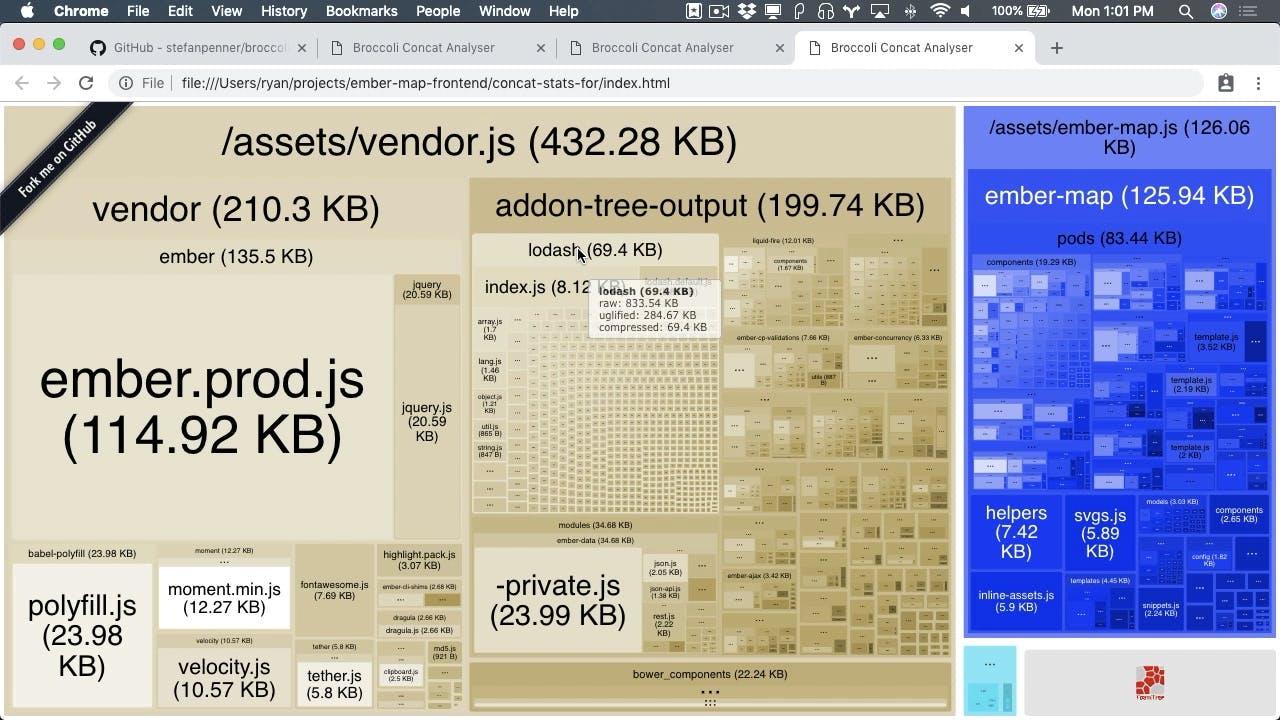This screenshot has width=1280, height=720.
Task: Select the snippets.js (2.24 KB) cell
Action: coord(1161,609)
